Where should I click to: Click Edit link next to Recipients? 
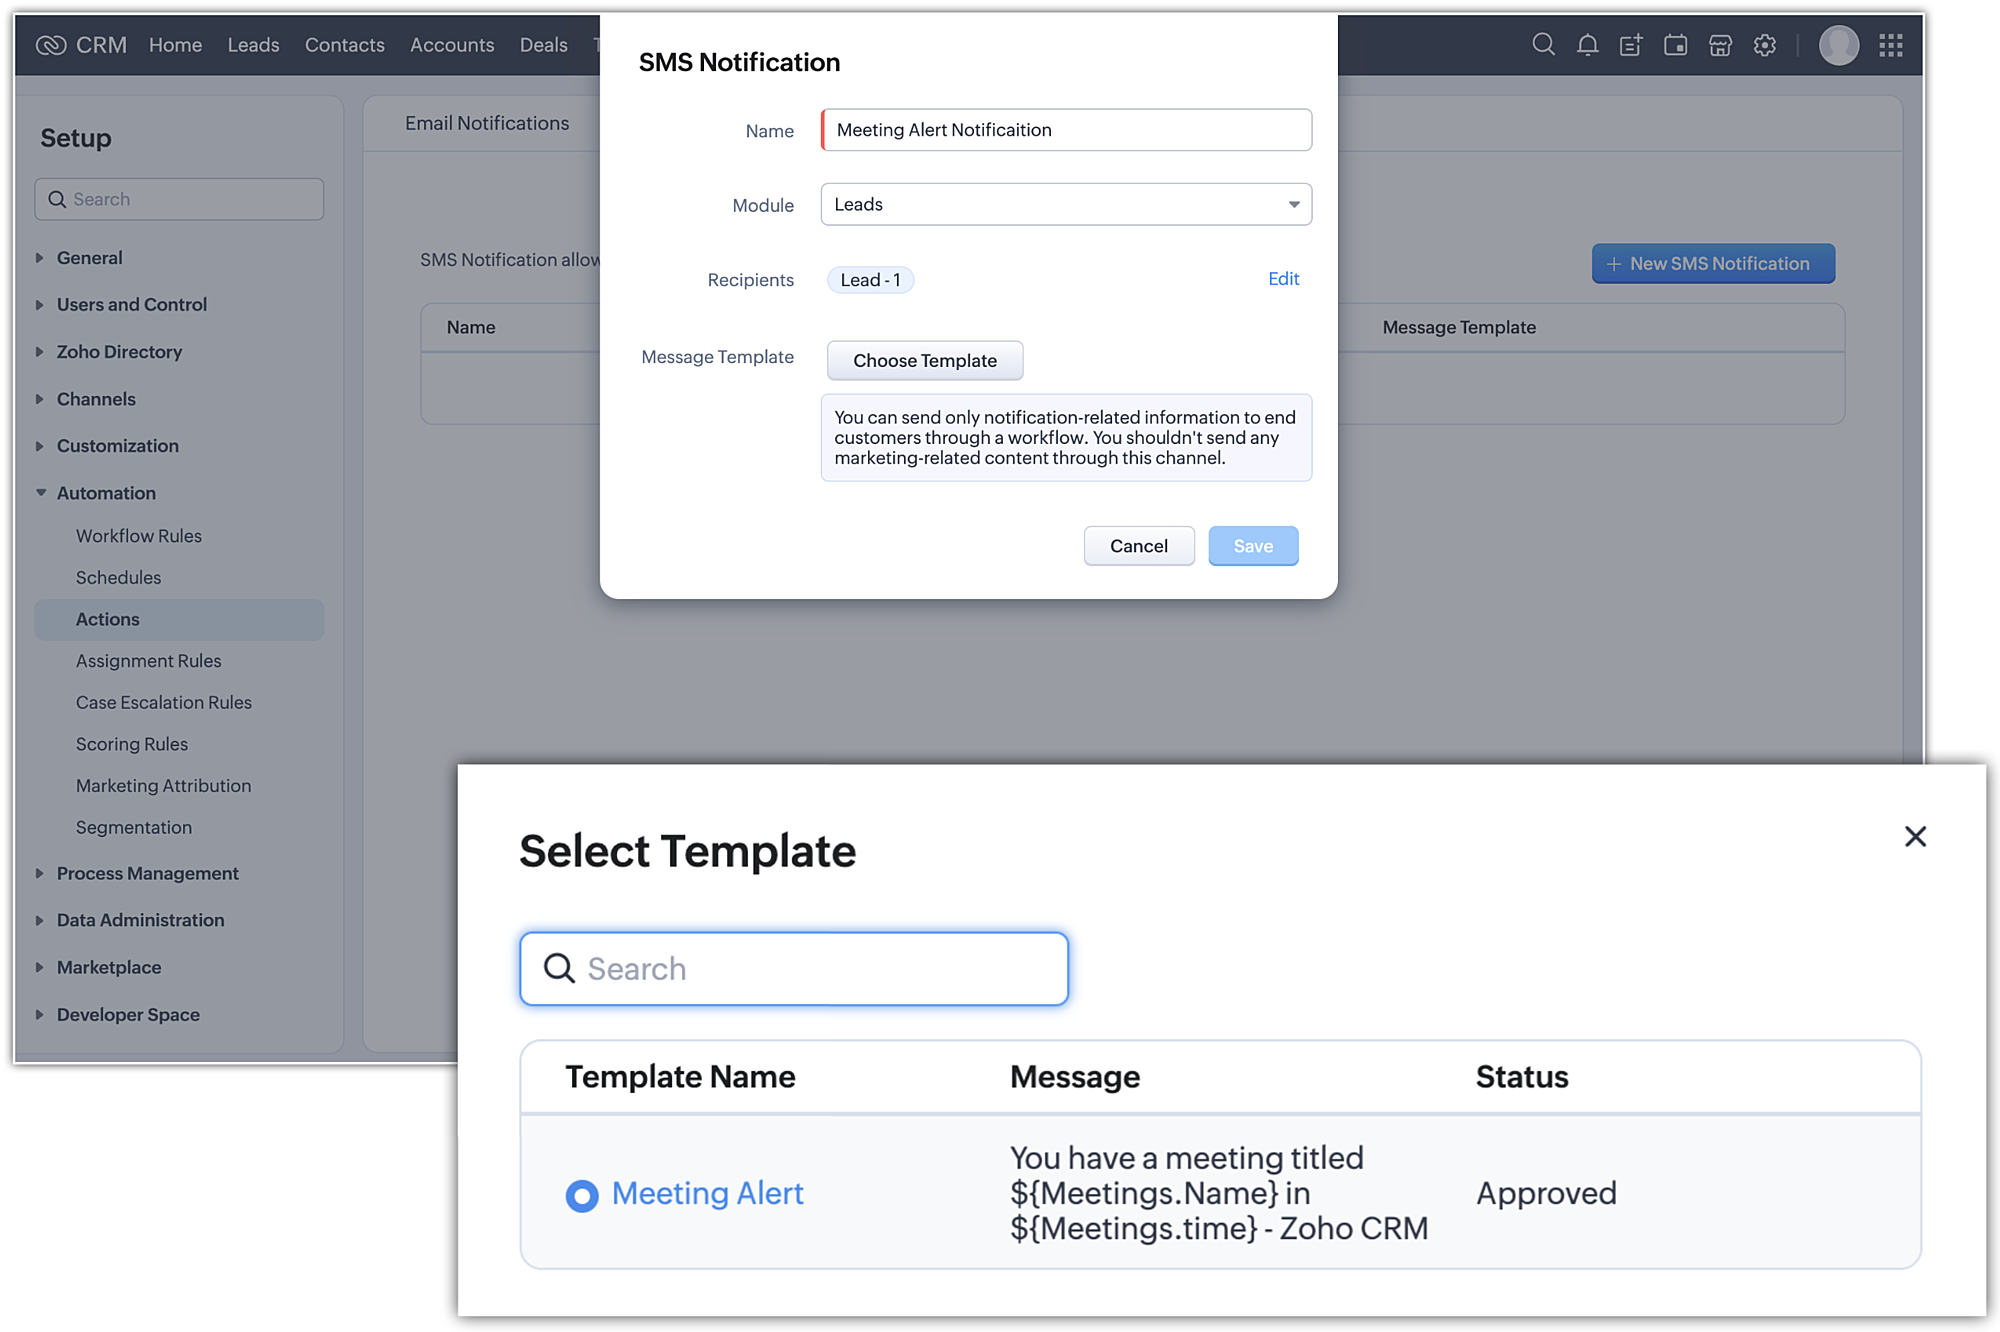pyautogui.click(x=1283, y=279)
